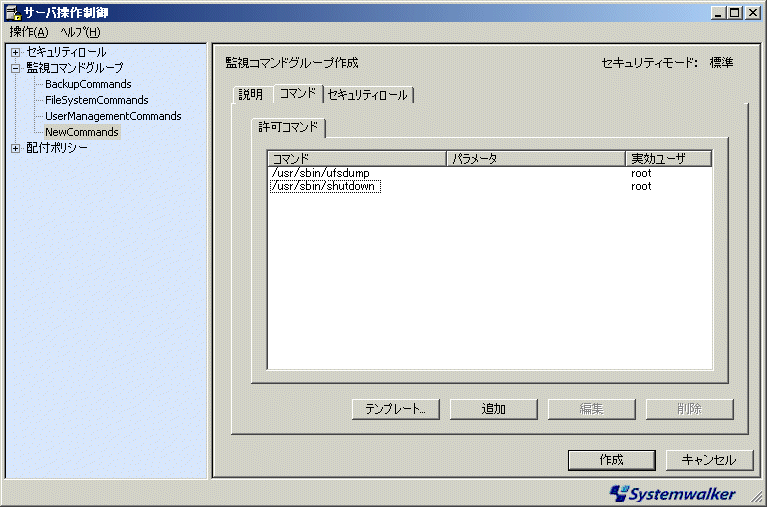Select UserManagementCommands in the tree

113,116
